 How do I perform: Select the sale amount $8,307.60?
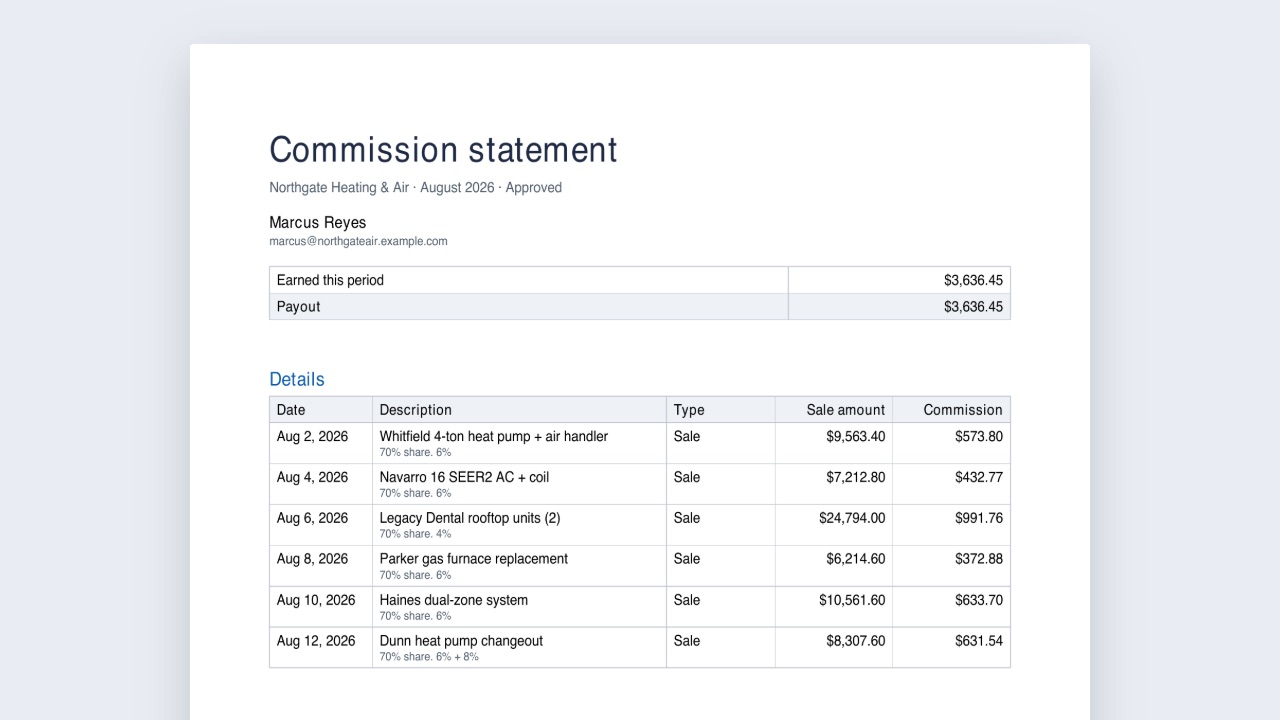click(x=856, y=642)
